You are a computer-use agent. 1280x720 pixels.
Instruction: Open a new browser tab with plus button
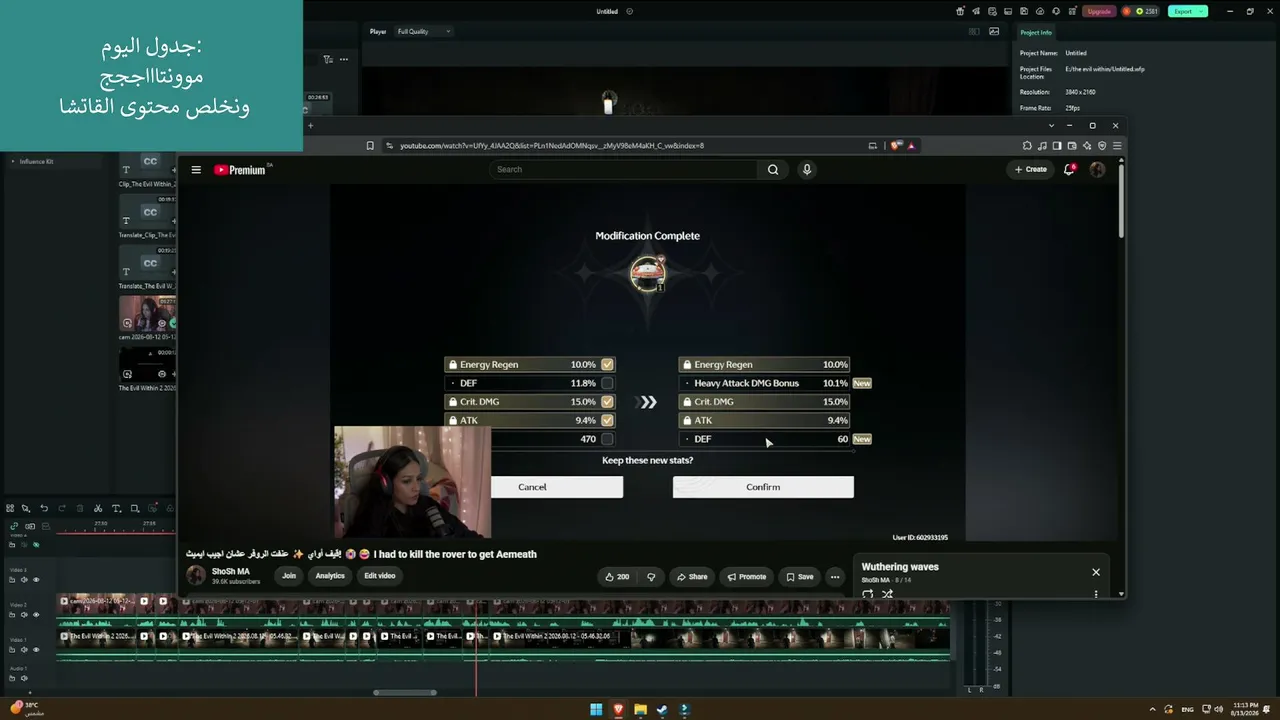tap(310, 126)
